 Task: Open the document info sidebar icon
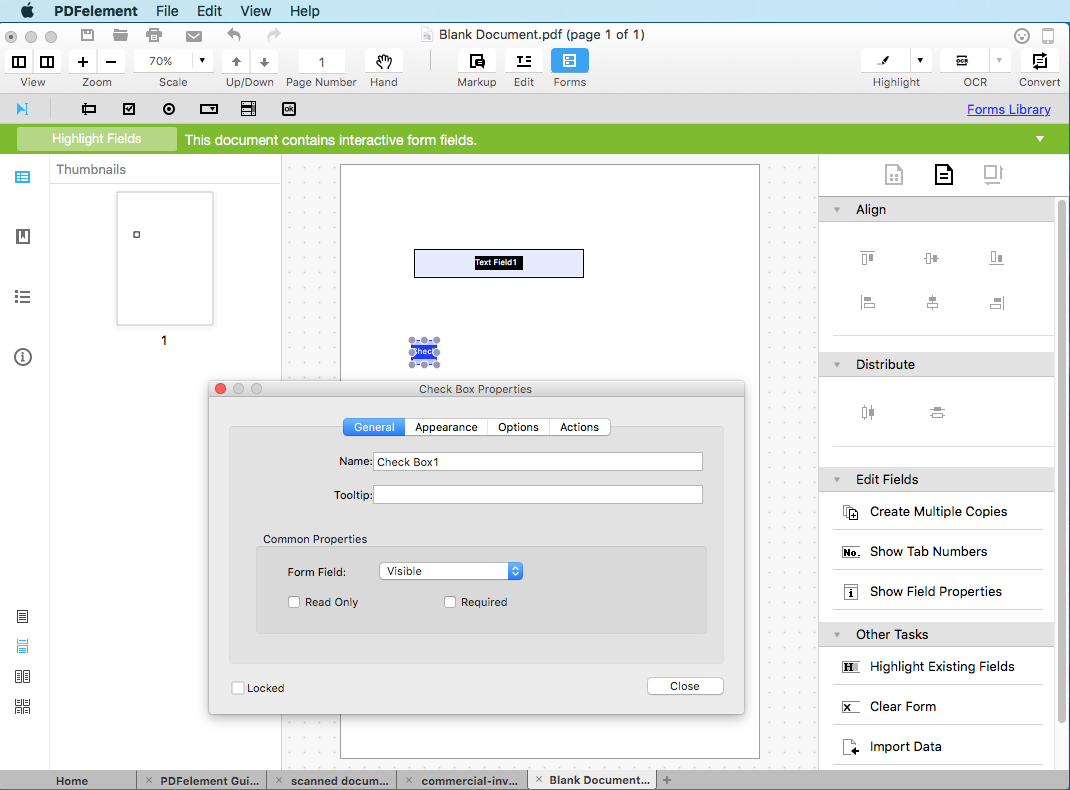pyautogui.click(x=23, y=357)
